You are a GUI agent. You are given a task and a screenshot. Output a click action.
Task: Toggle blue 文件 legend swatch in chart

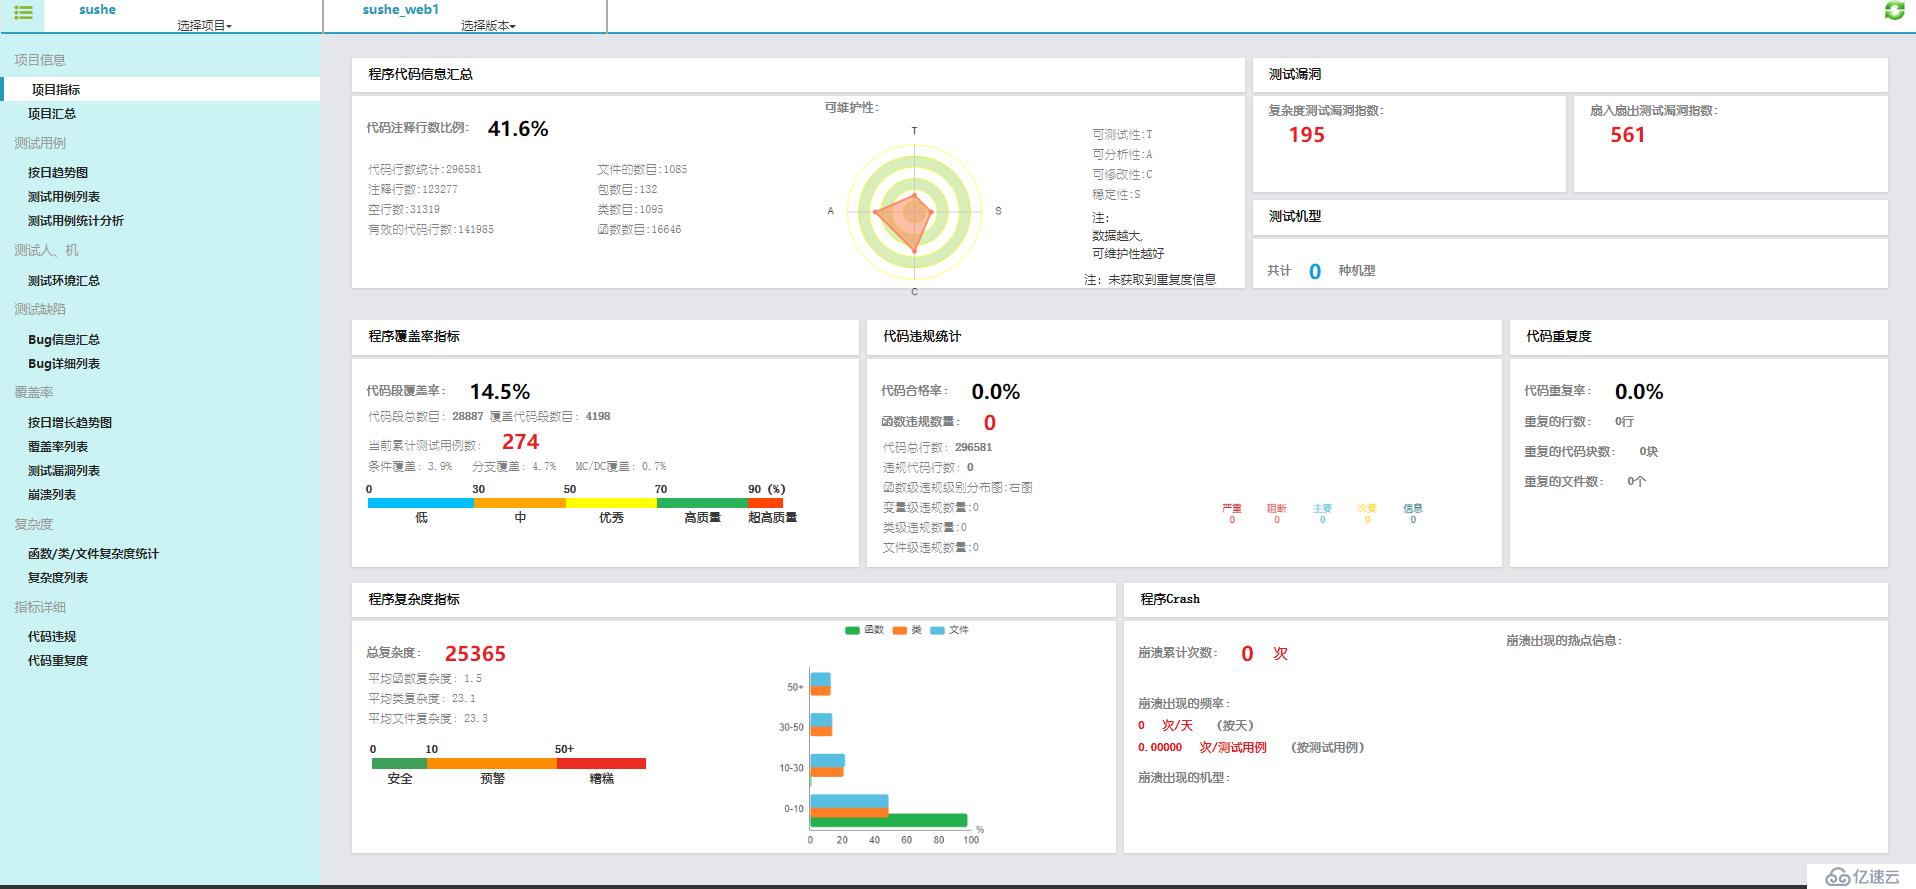click(937, 630)
